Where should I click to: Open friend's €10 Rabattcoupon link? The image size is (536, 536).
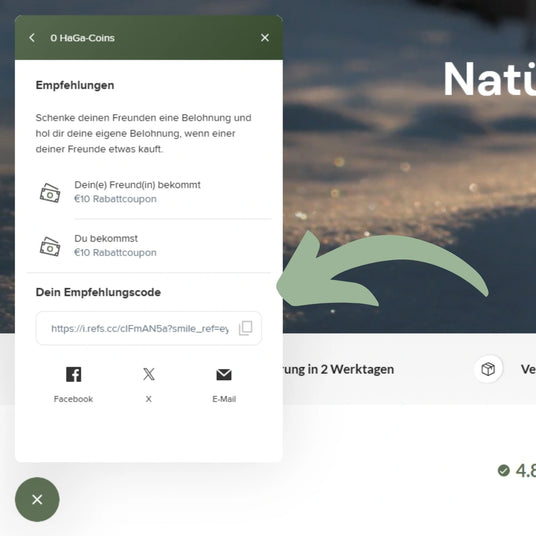(x=116, y=199)
